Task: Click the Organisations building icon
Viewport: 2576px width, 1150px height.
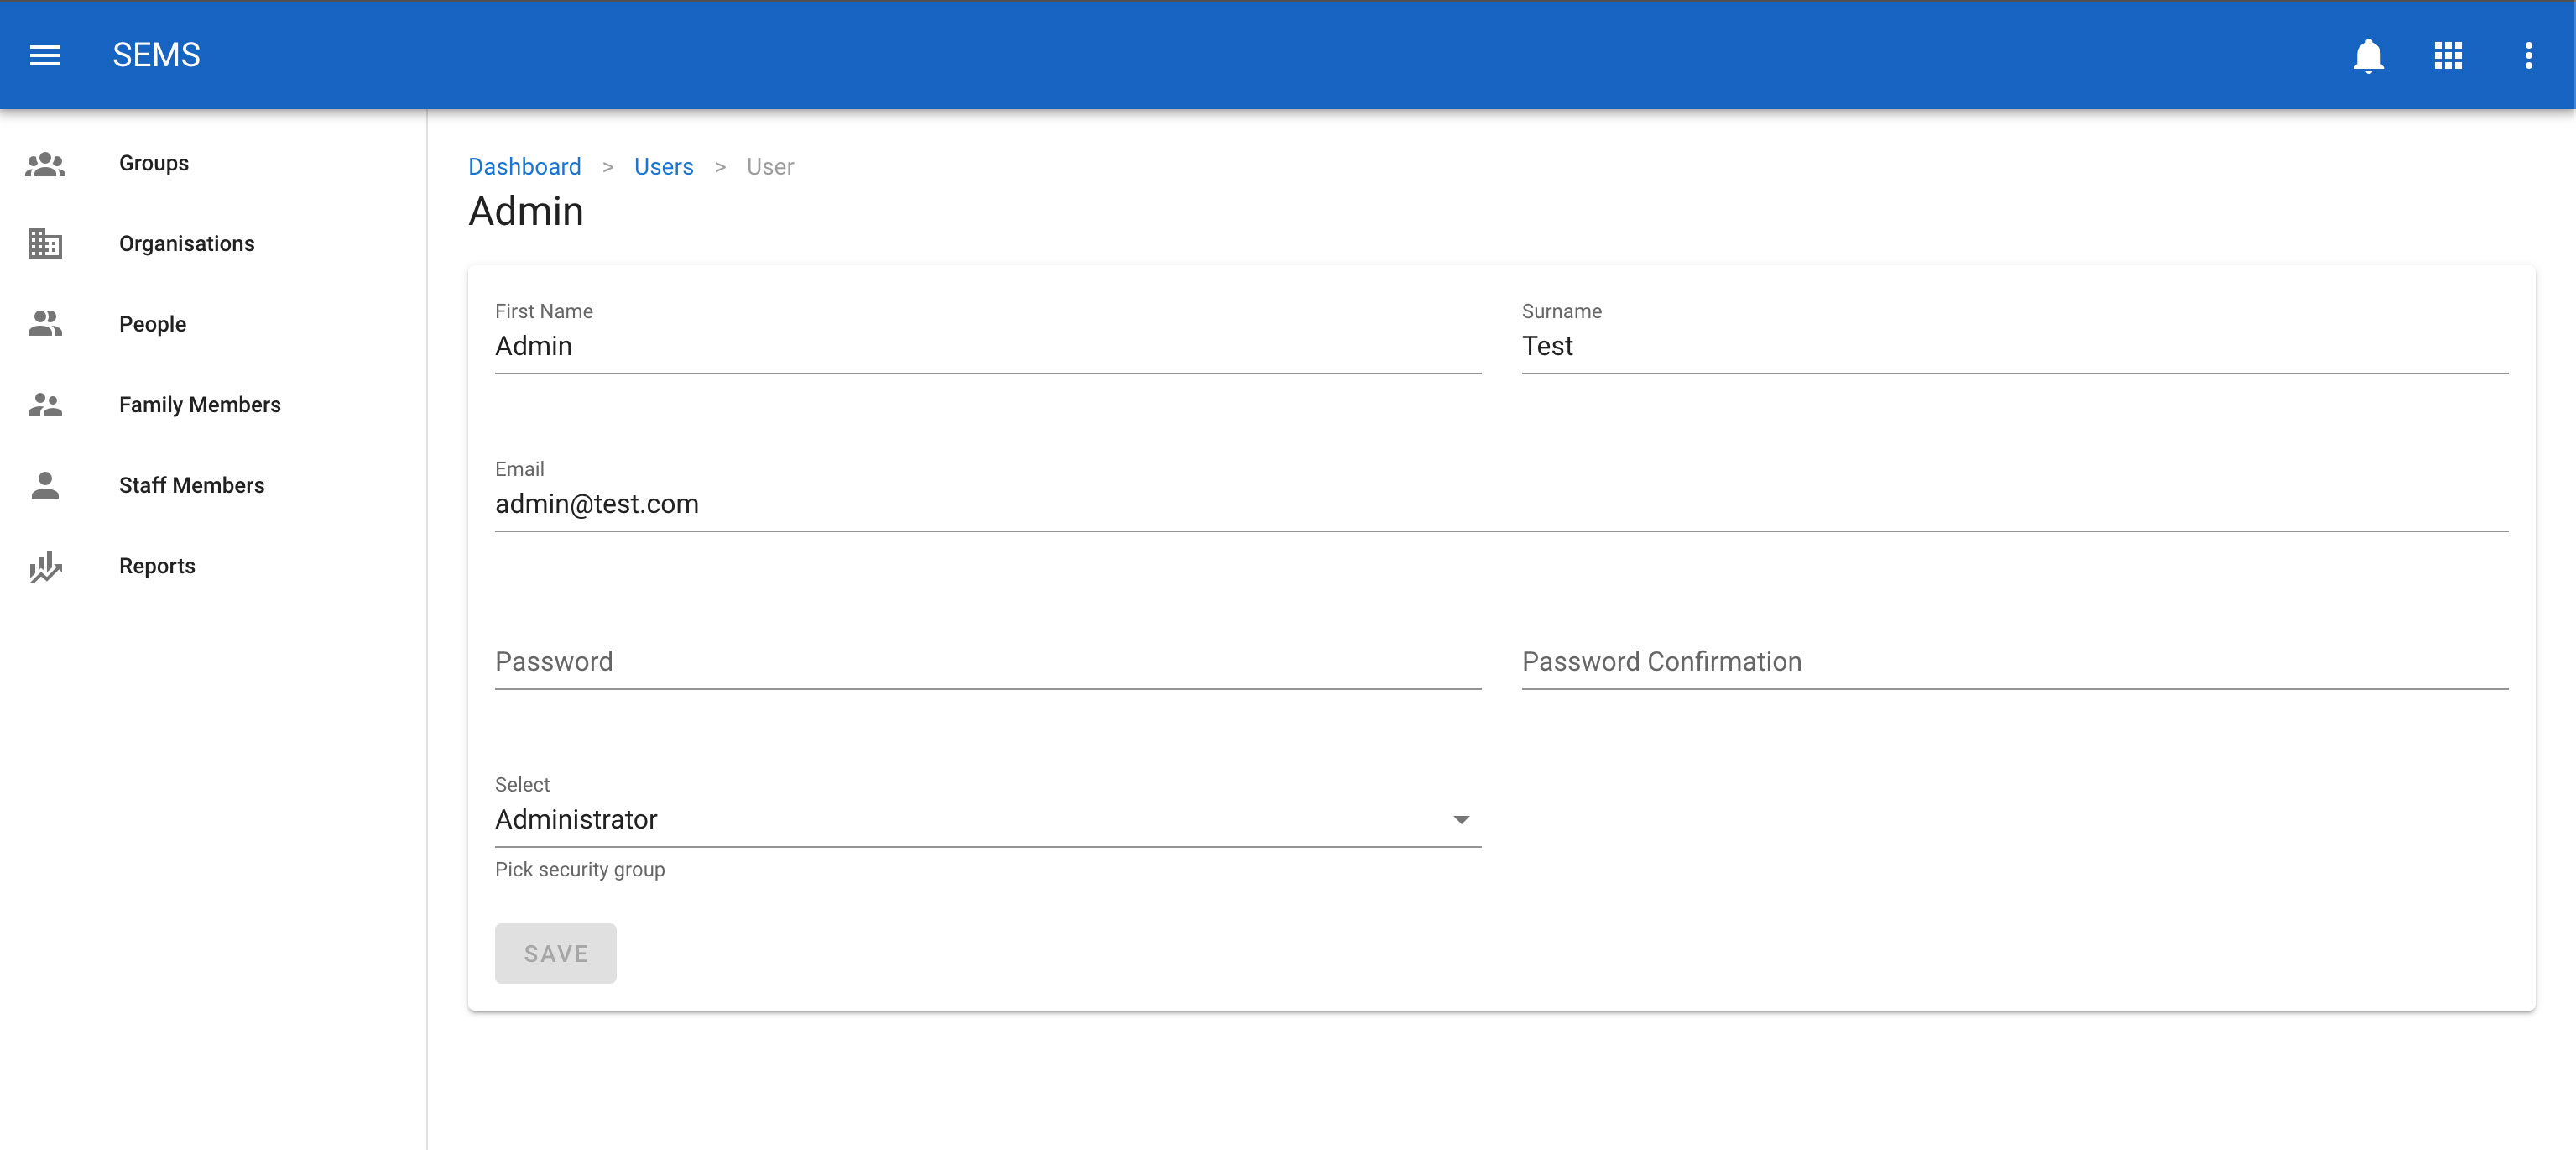Action: [45, 243]
